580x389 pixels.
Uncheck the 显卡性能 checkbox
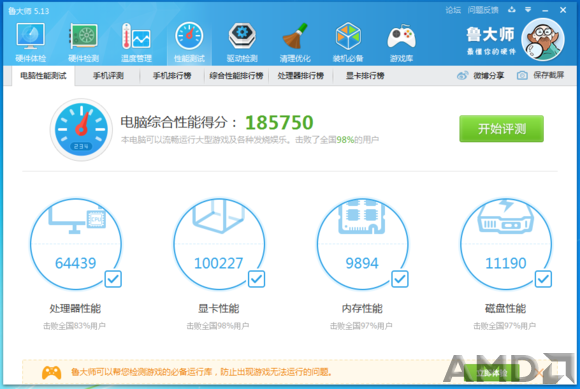(x=256, y=279)
